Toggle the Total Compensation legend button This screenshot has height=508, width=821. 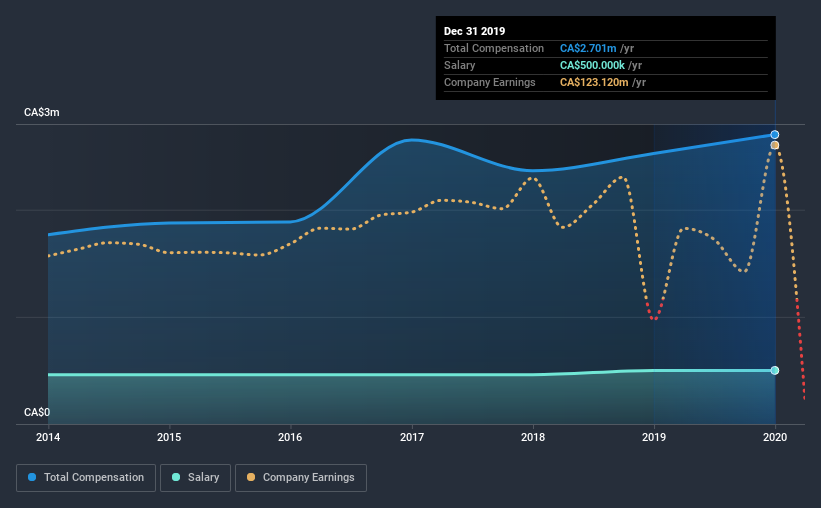tap(86, 478)
